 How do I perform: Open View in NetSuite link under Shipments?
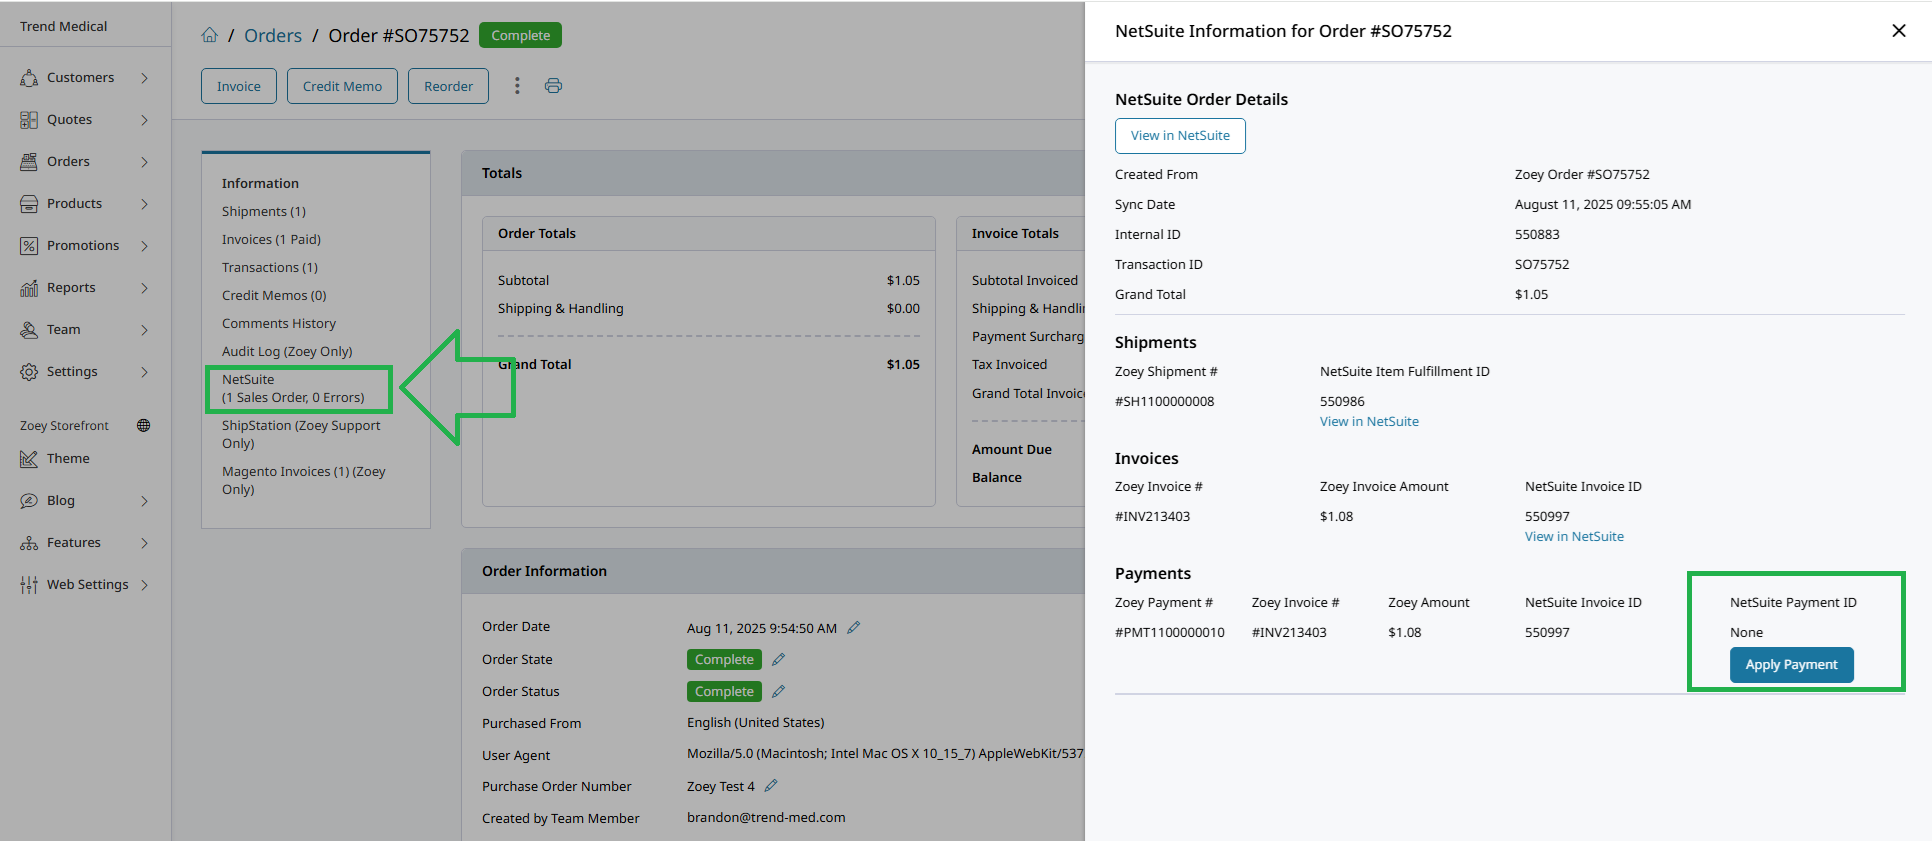[1369, 421]
